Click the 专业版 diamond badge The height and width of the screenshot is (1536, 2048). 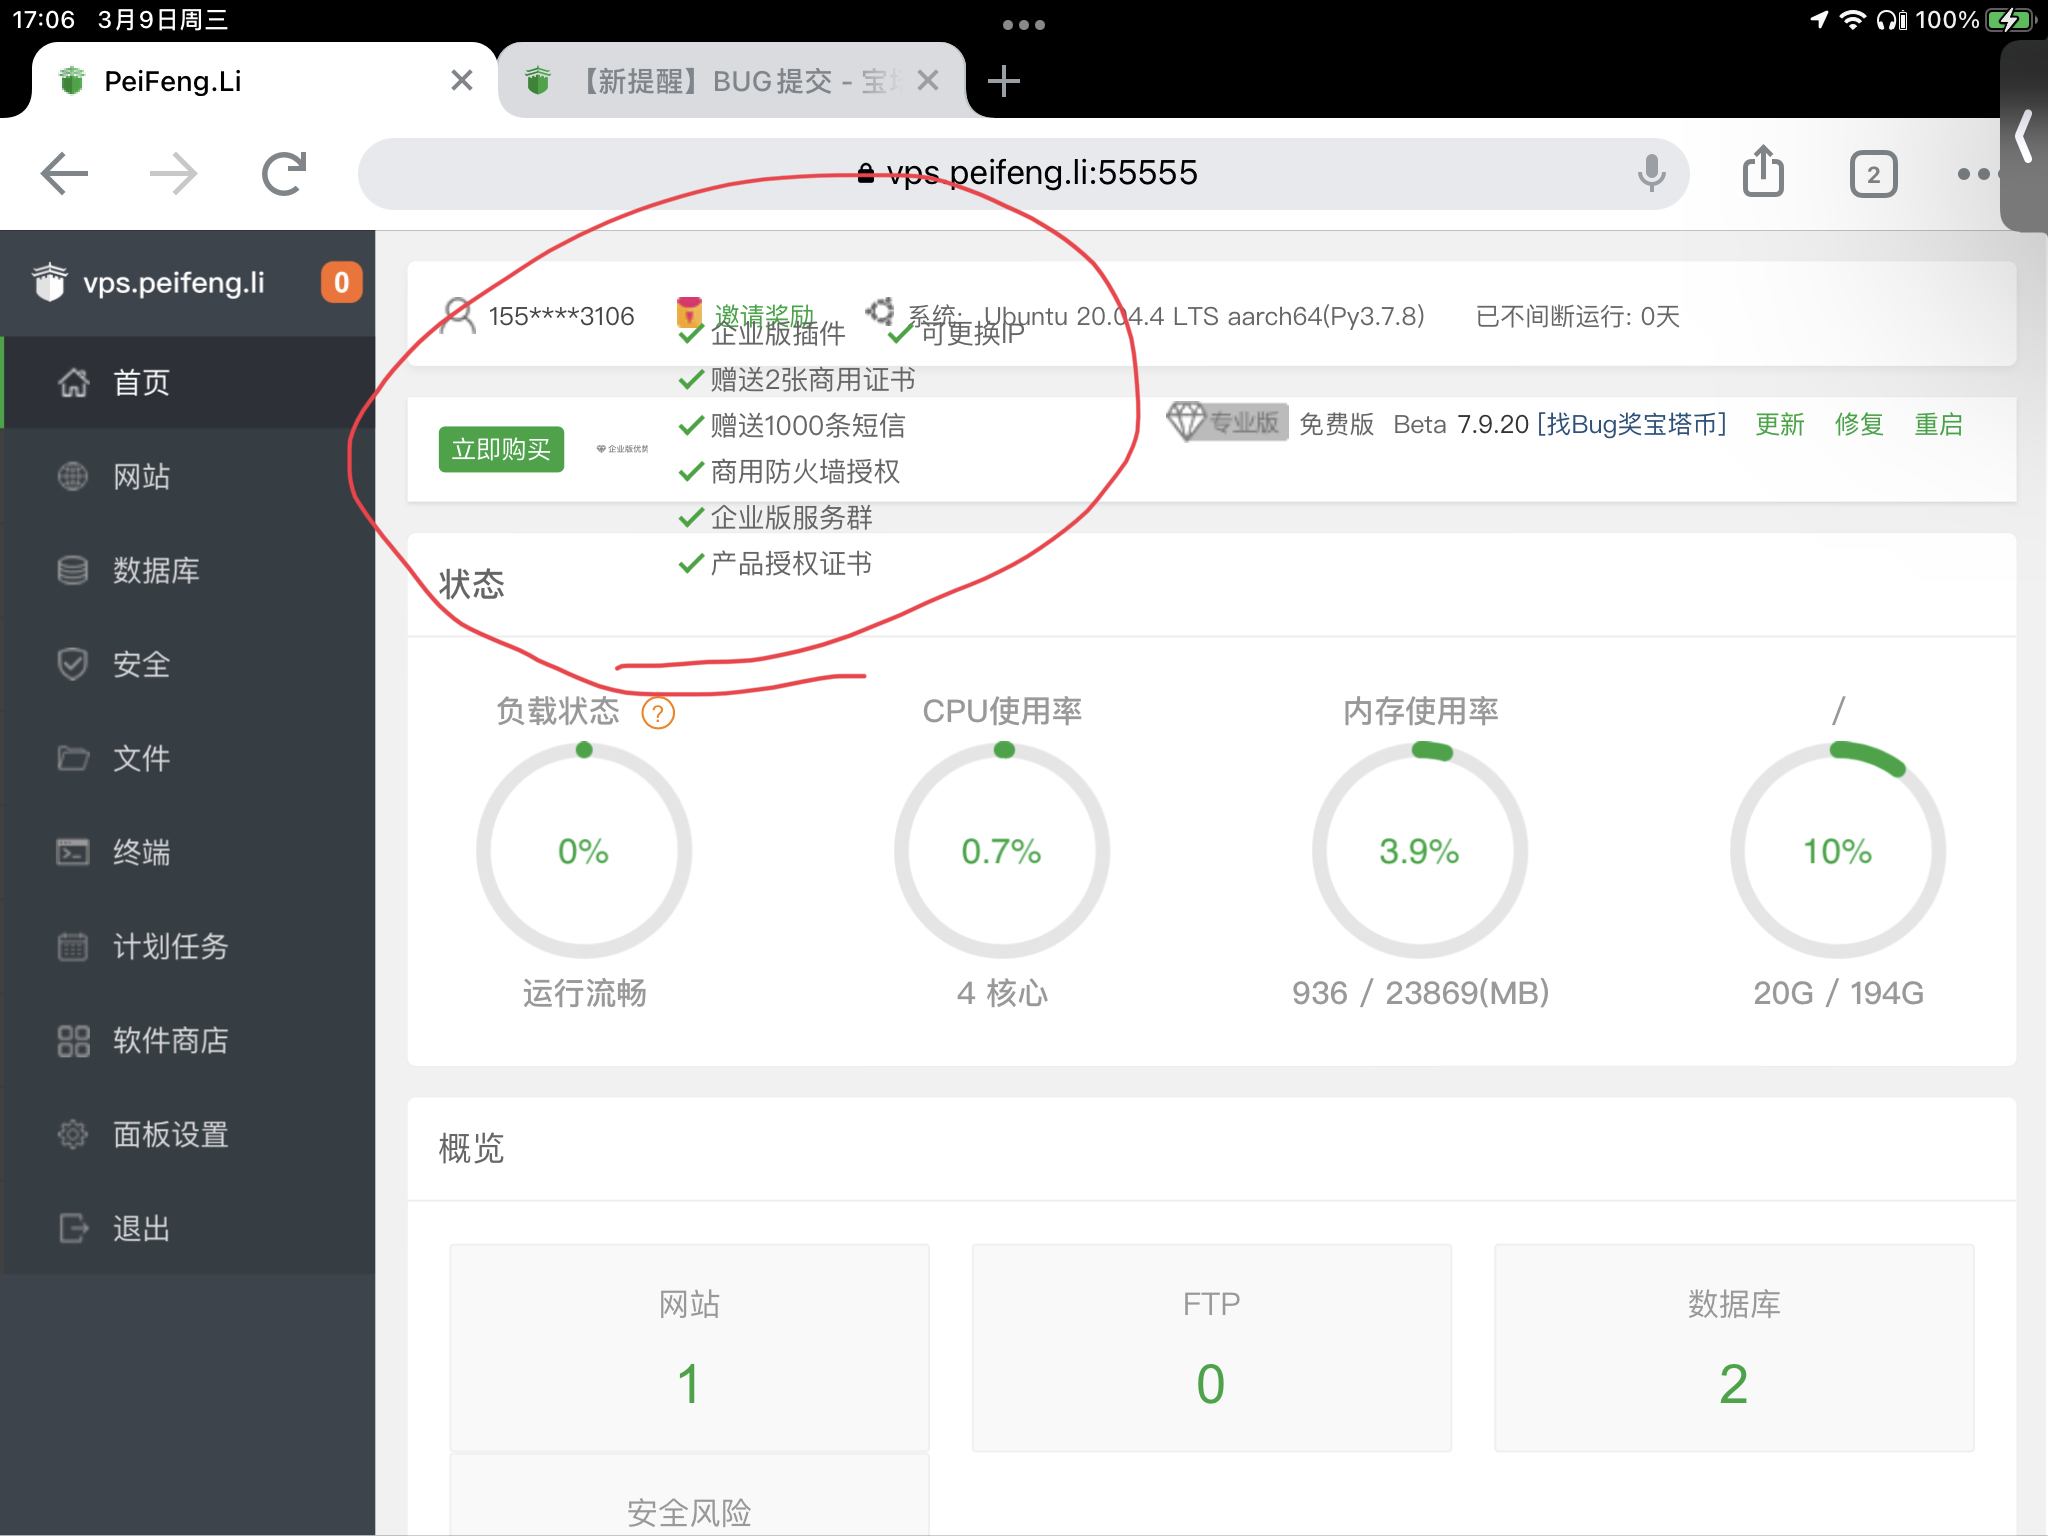click(1227, 422)
